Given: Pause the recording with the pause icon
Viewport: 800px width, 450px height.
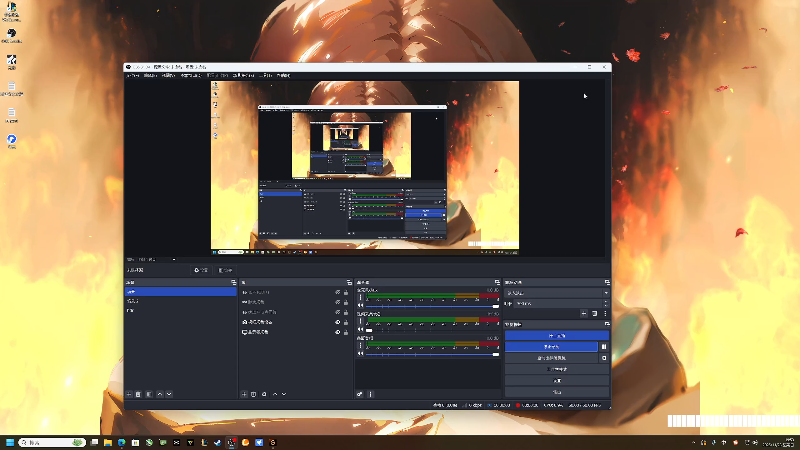Looking at the screenshot, I should 604,347.
